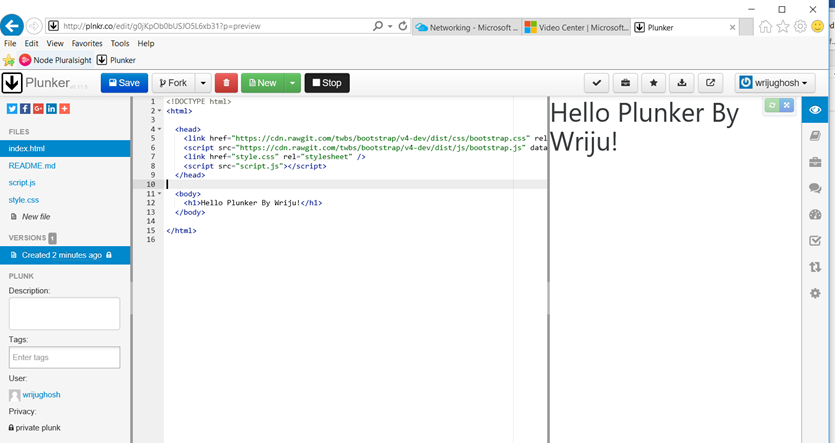The height and width of the screenshot is (443, 835).
Task: Share plunk on Twitter
Action: tap(12, 109)
